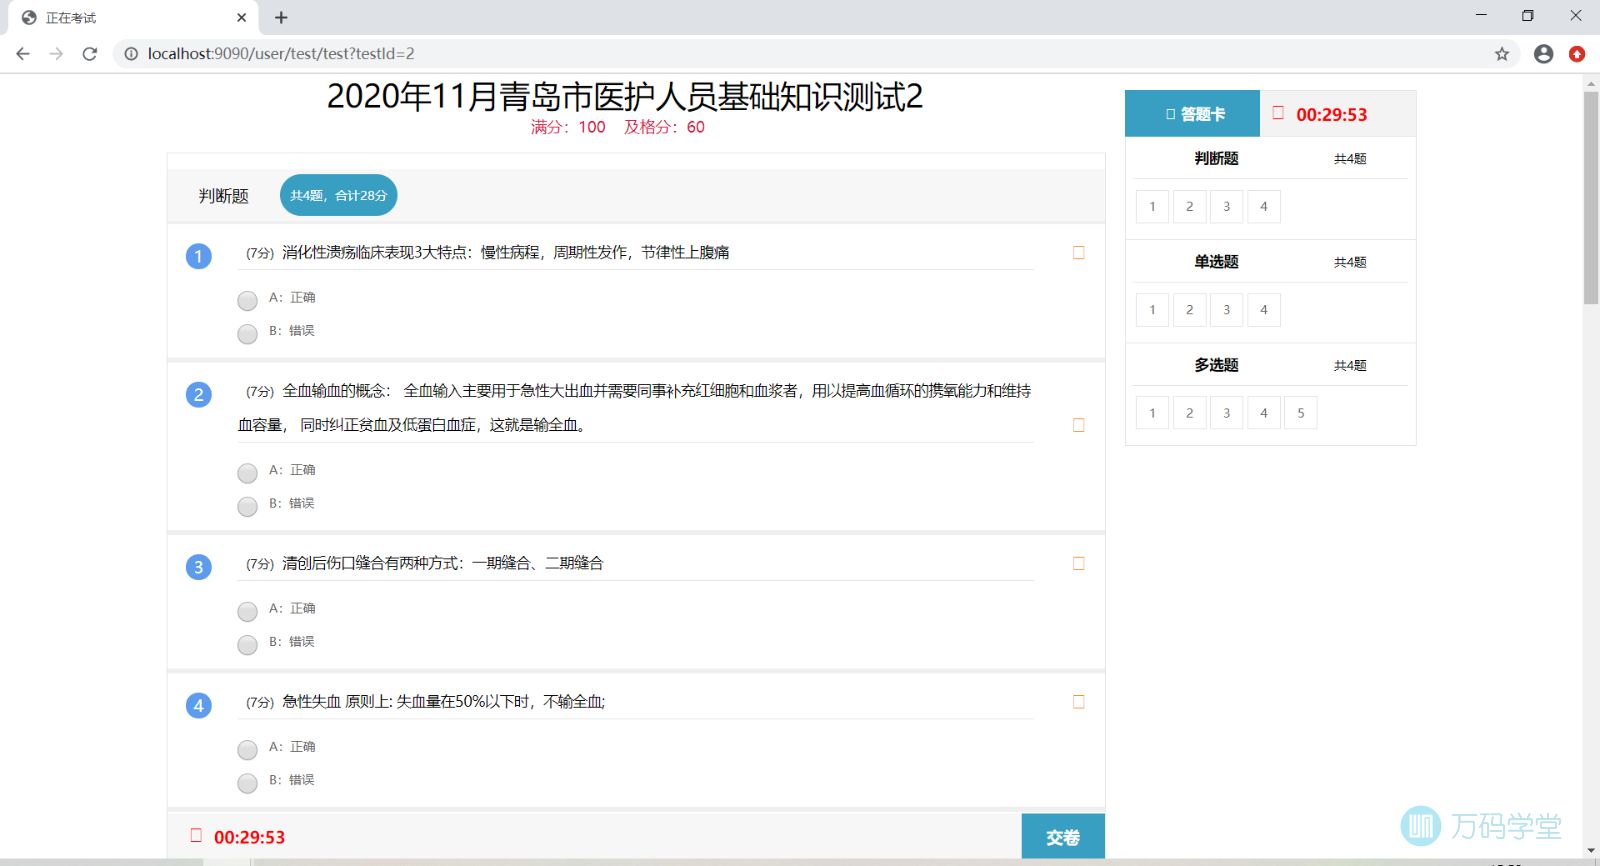Click the bookmark flag icon on question 1

pos(1078,253)
